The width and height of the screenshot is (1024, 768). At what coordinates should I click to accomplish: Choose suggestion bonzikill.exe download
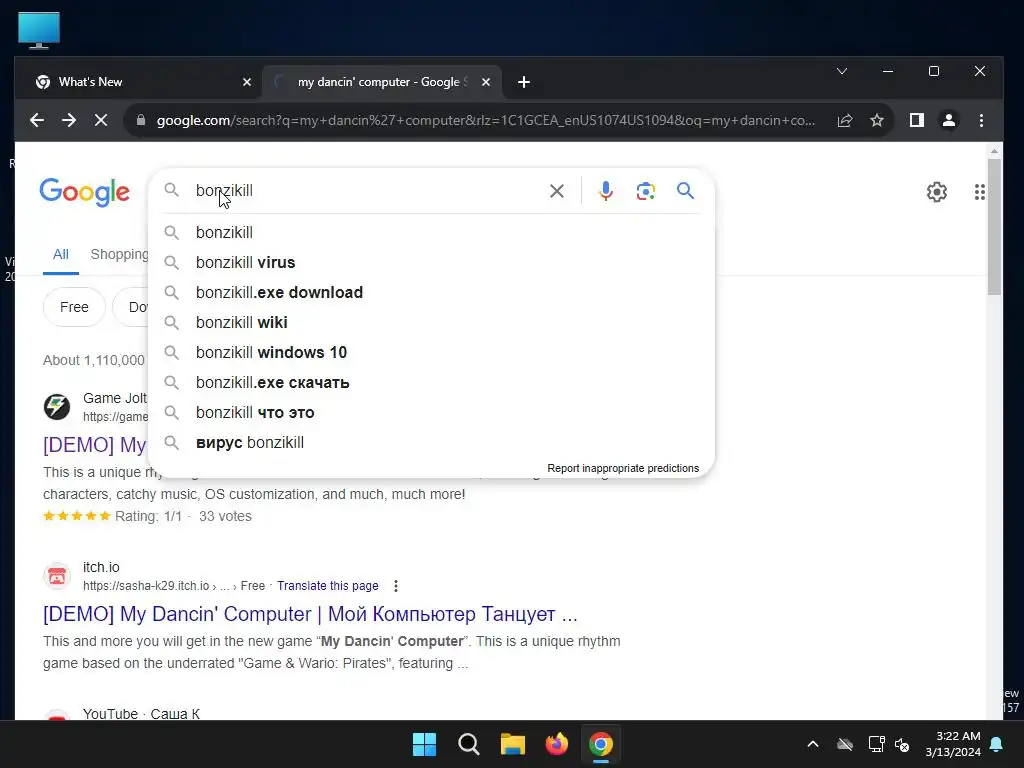coord(432,293)
